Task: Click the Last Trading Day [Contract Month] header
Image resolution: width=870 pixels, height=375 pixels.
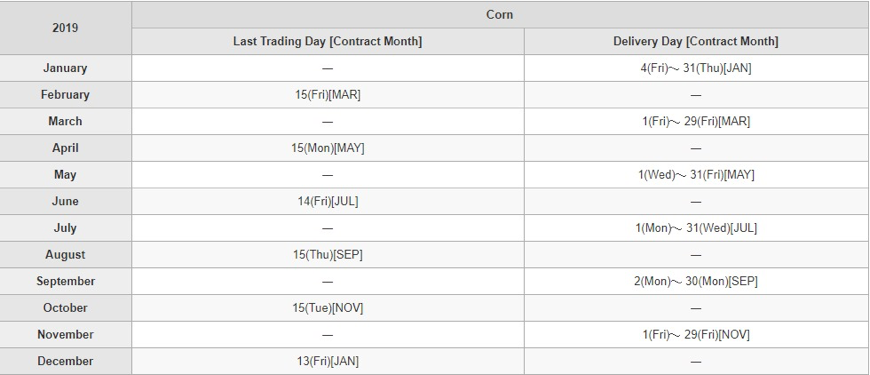Action: point(327,42)
